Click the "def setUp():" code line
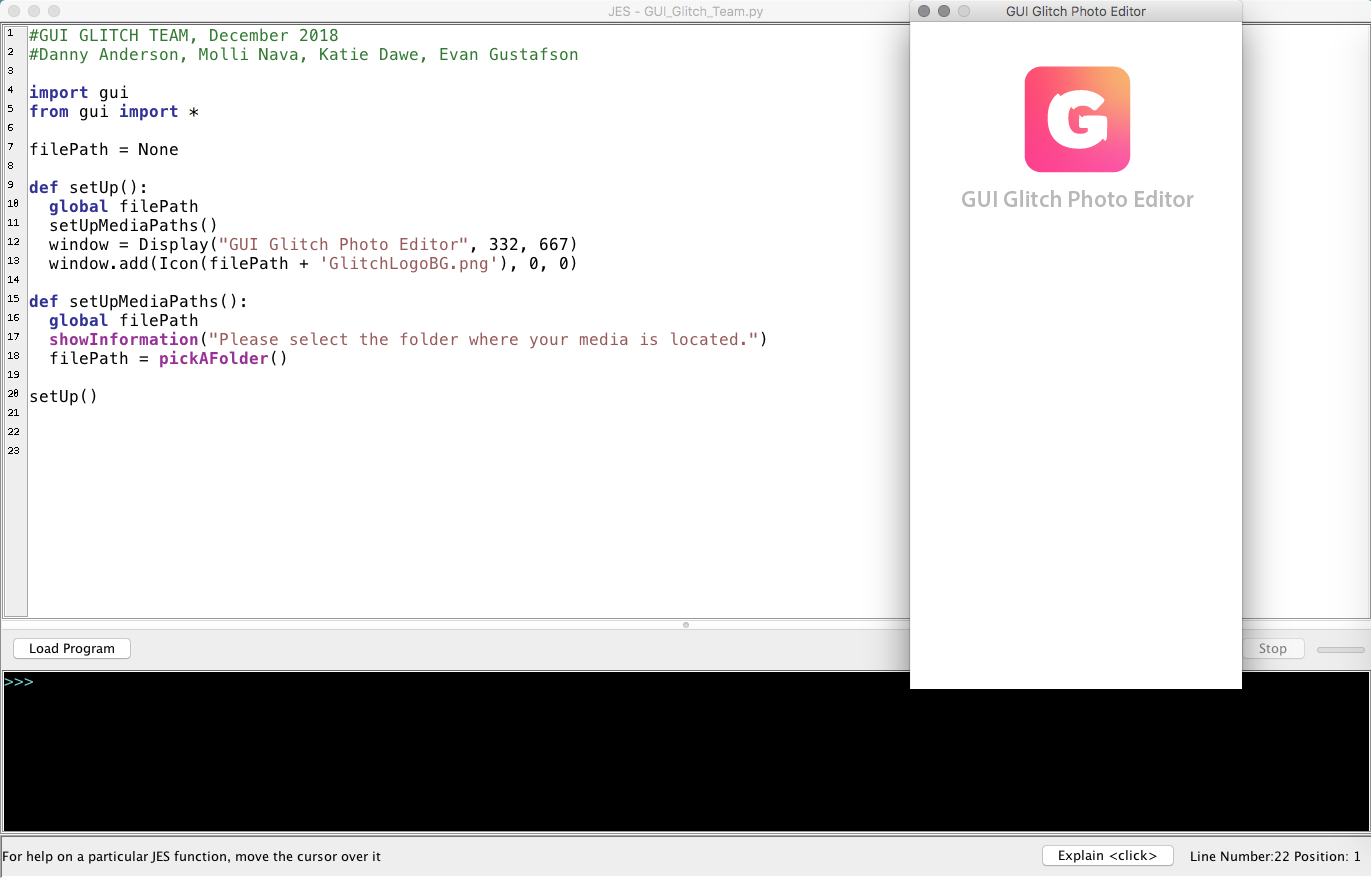The width and height of the screenshot is (1371, 878). pyautogui.click(x=89, y=188)
